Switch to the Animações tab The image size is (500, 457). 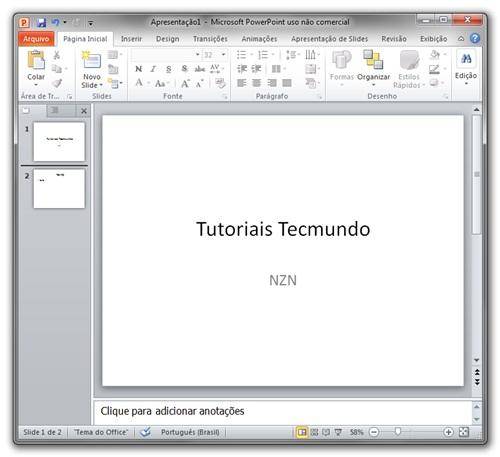[259, 39]
